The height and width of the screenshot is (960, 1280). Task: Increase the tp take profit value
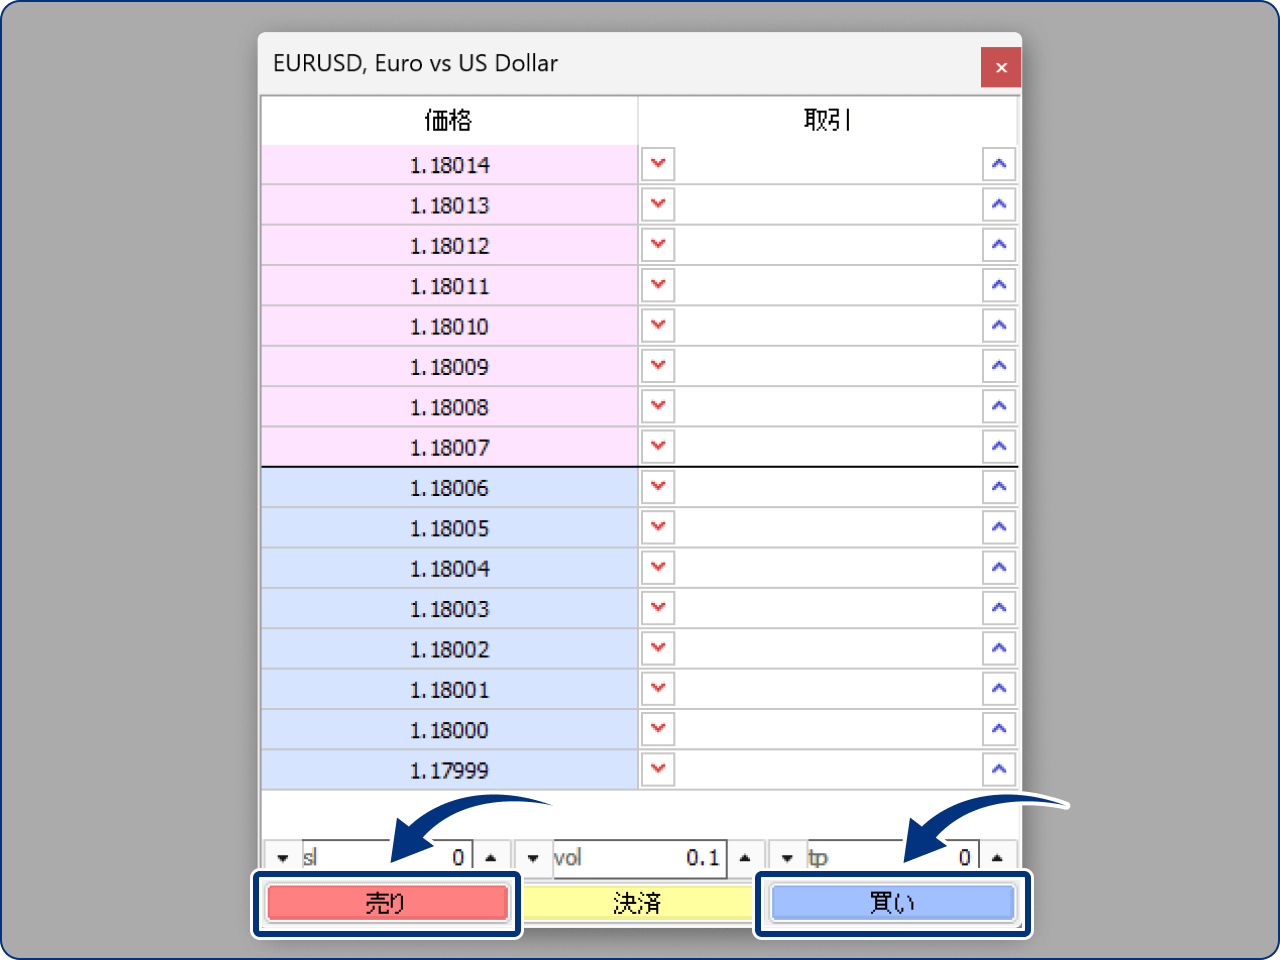tap(997, 858)
